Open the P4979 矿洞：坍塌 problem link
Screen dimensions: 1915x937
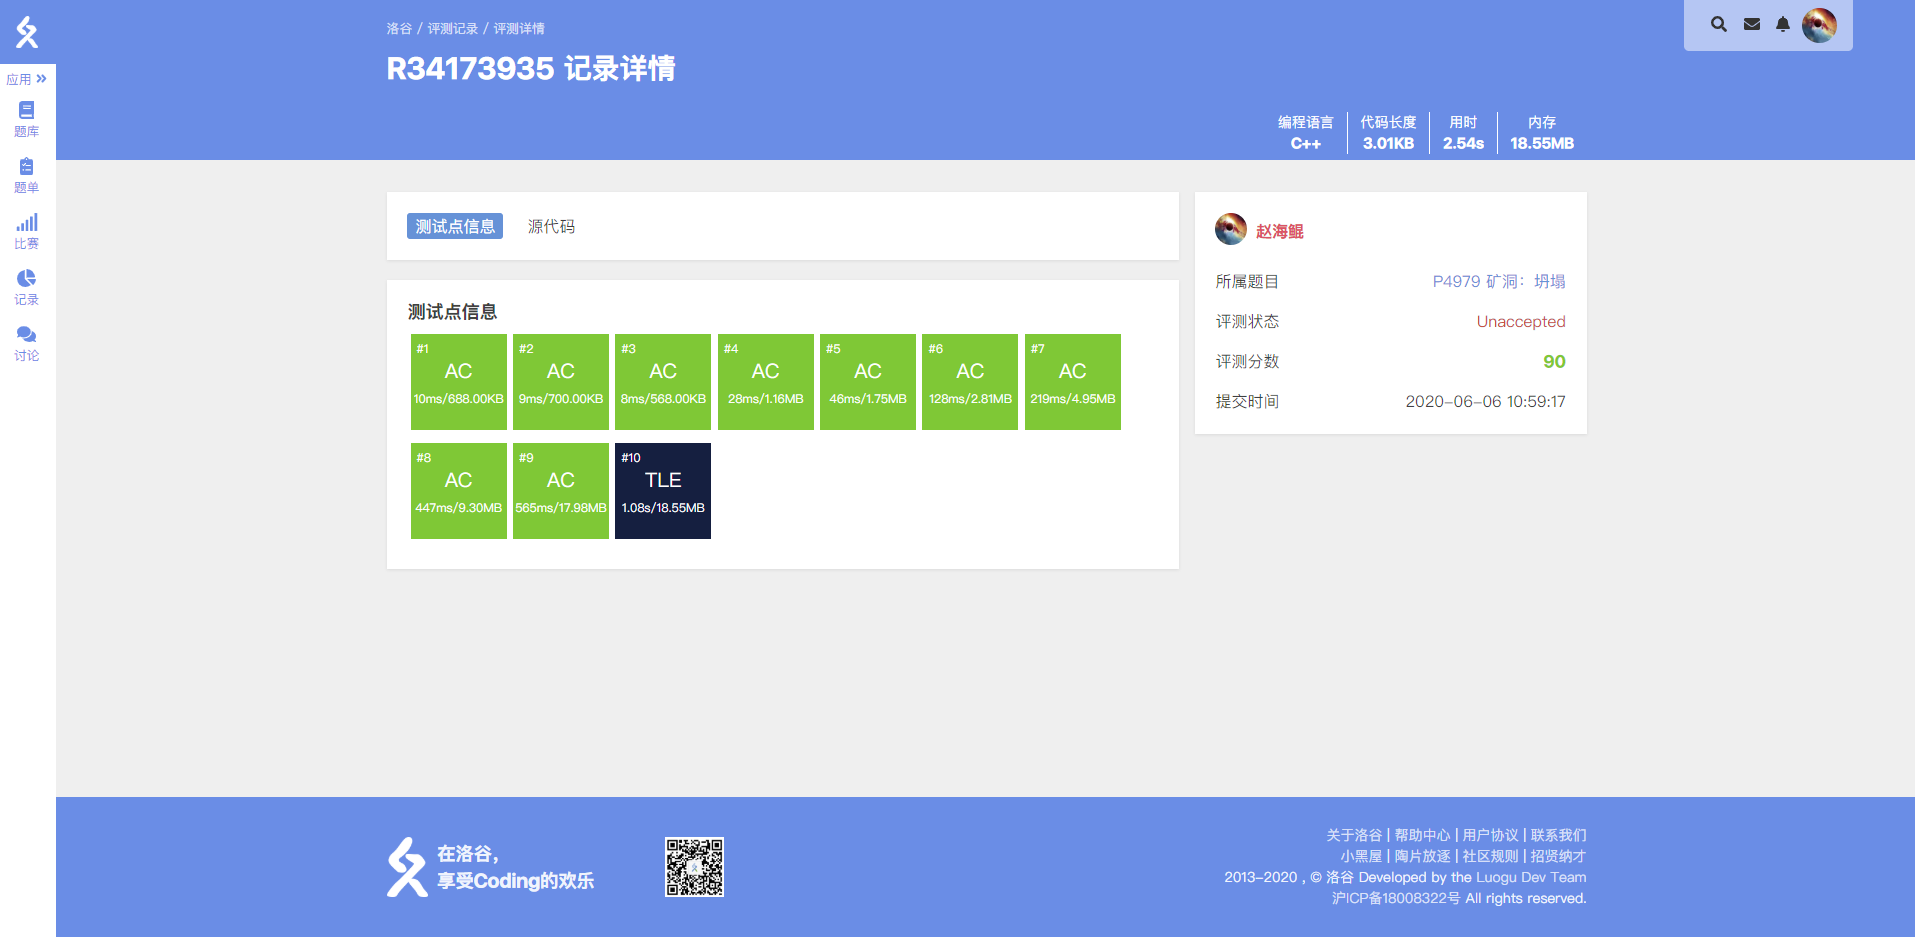1498,282
